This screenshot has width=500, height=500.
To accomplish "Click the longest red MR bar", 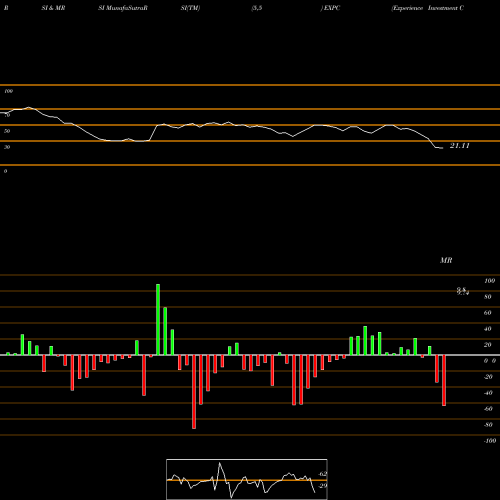I will coord(194,392).
